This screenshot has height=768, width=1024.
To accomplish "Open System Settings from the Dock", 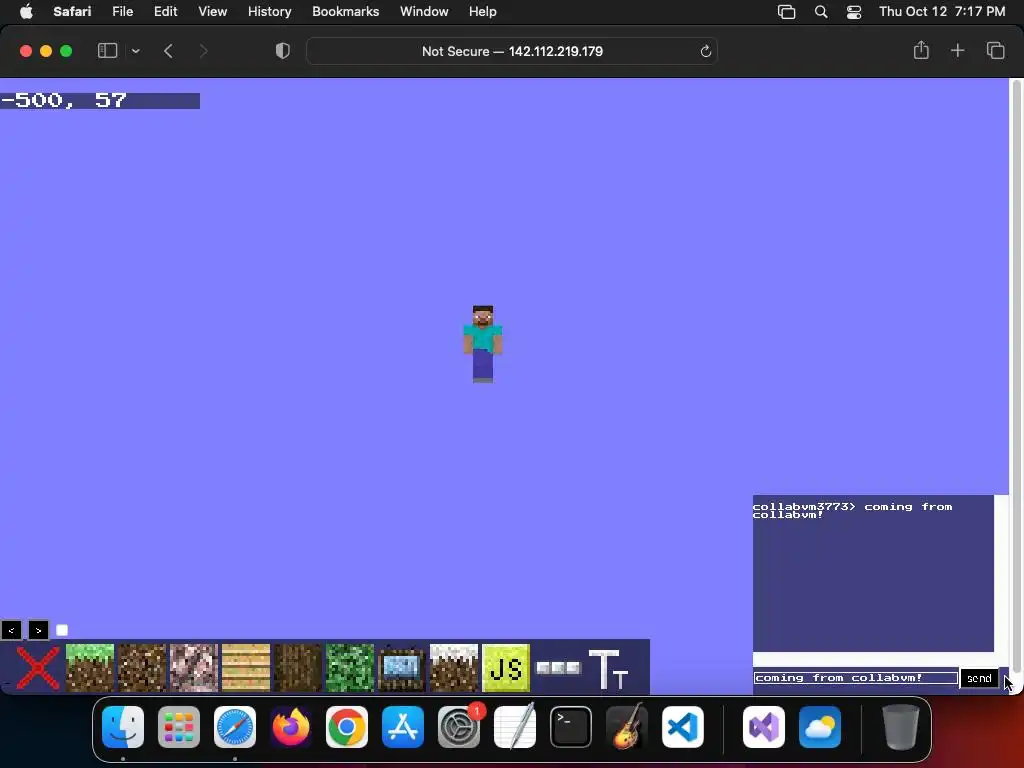I will coord(459,727).
